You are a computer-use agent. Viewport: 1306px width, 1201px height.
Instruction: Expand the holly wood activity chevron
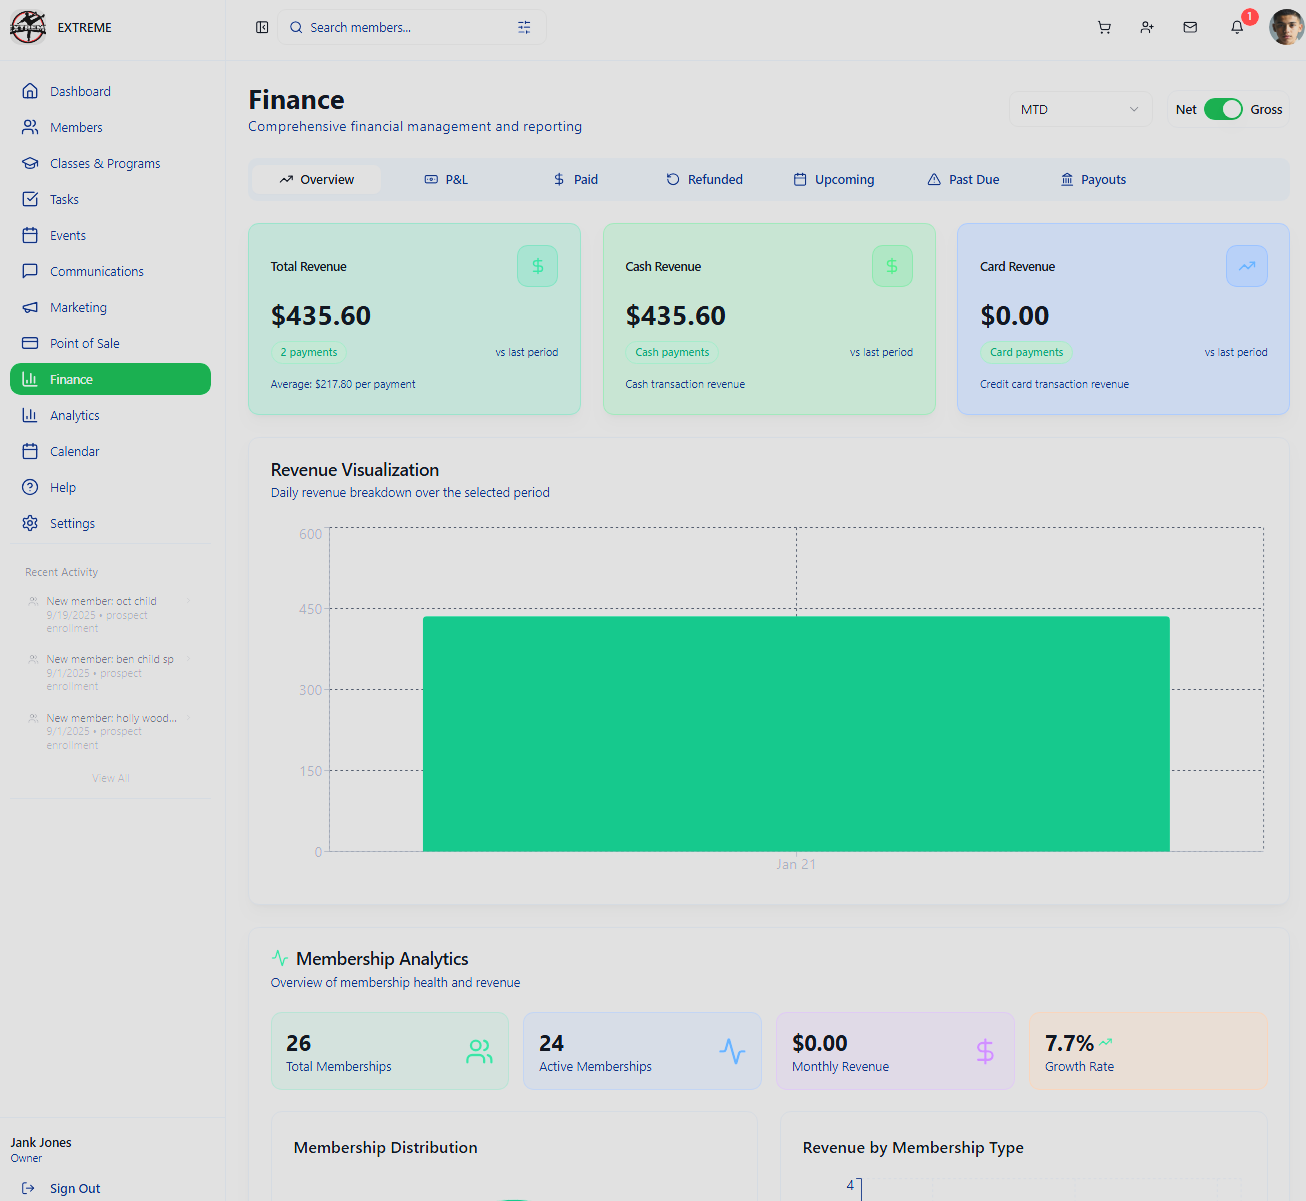(x=188, y=718)
